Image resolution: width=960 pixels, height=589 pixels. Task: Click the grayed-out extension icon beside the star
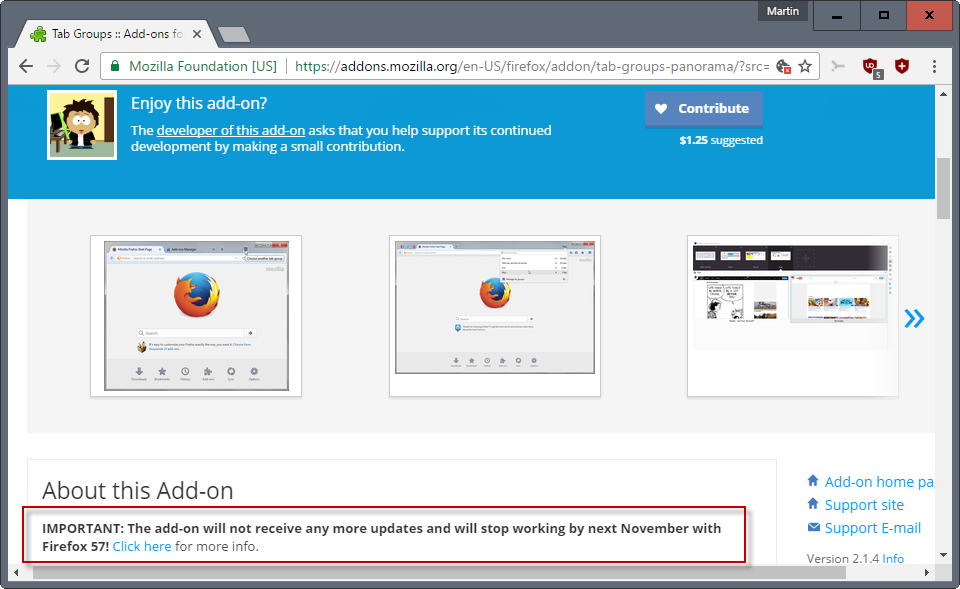pyautogui.click(x=838, y=66)
